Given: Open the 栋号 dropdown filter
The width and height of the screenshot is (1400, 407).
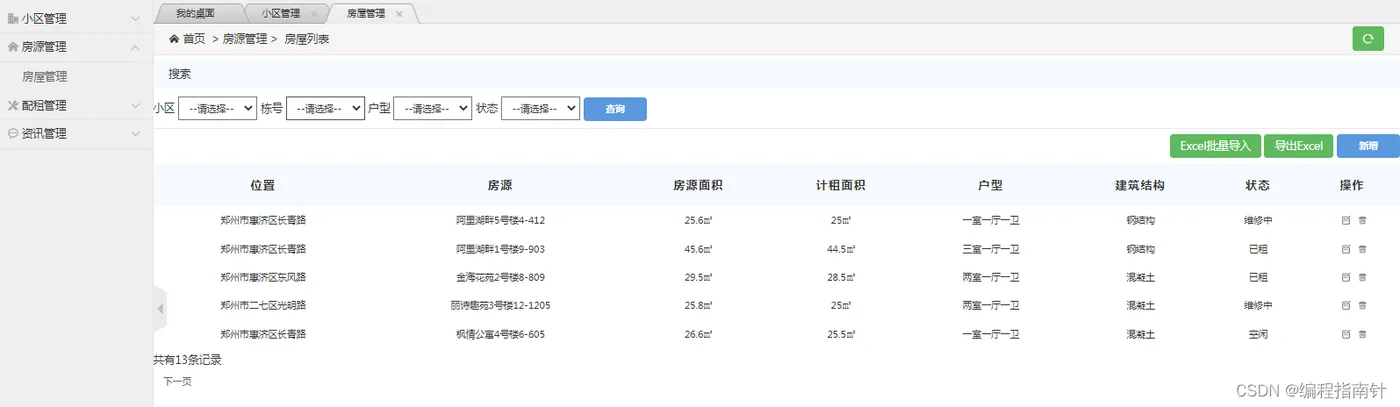Looking at the screenshot, I should pos(325,109).
